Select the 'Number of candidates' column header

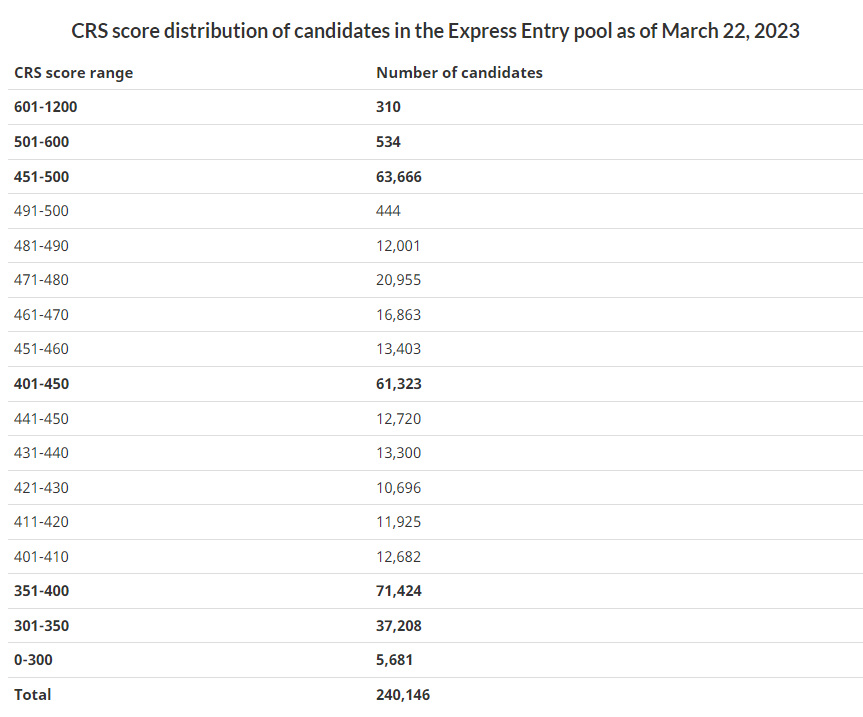[x=459, y=73]
